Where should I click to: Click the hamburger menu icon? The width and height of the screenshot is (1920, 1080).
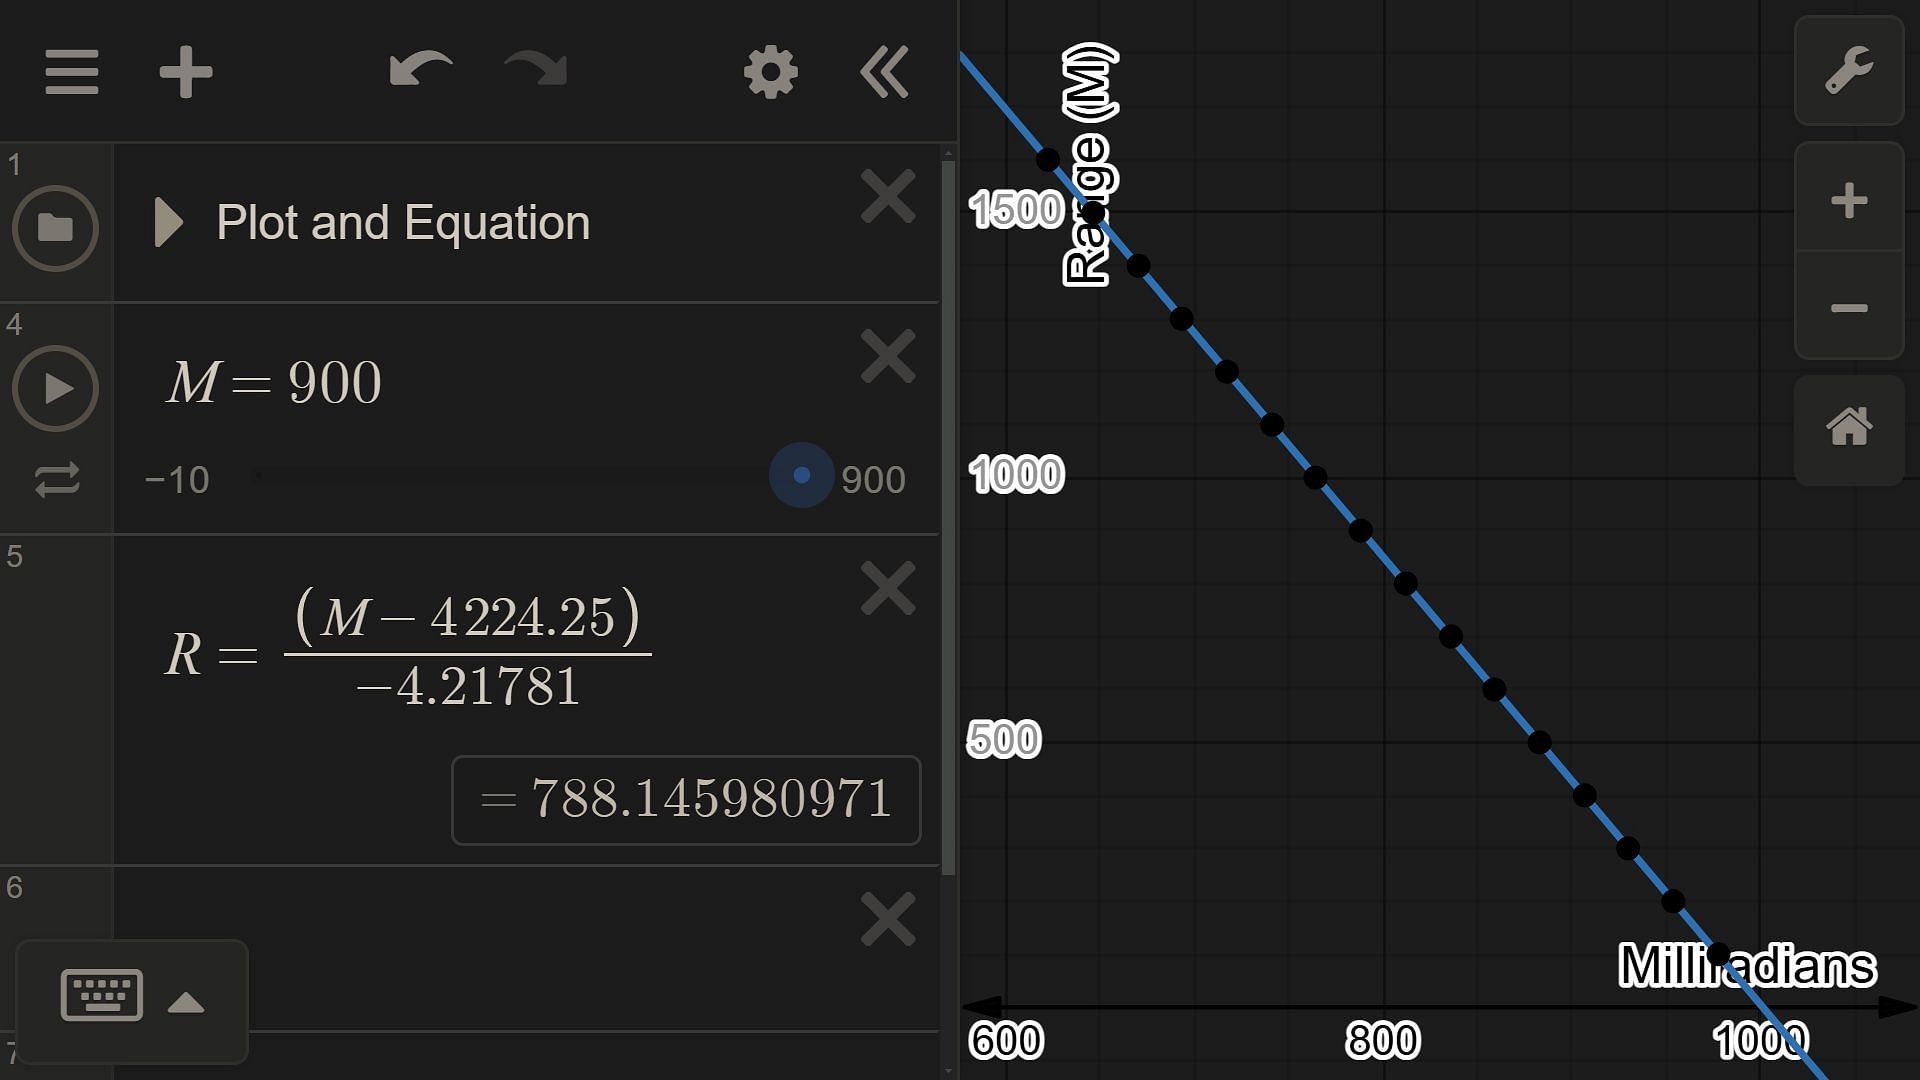pos(71,71)
